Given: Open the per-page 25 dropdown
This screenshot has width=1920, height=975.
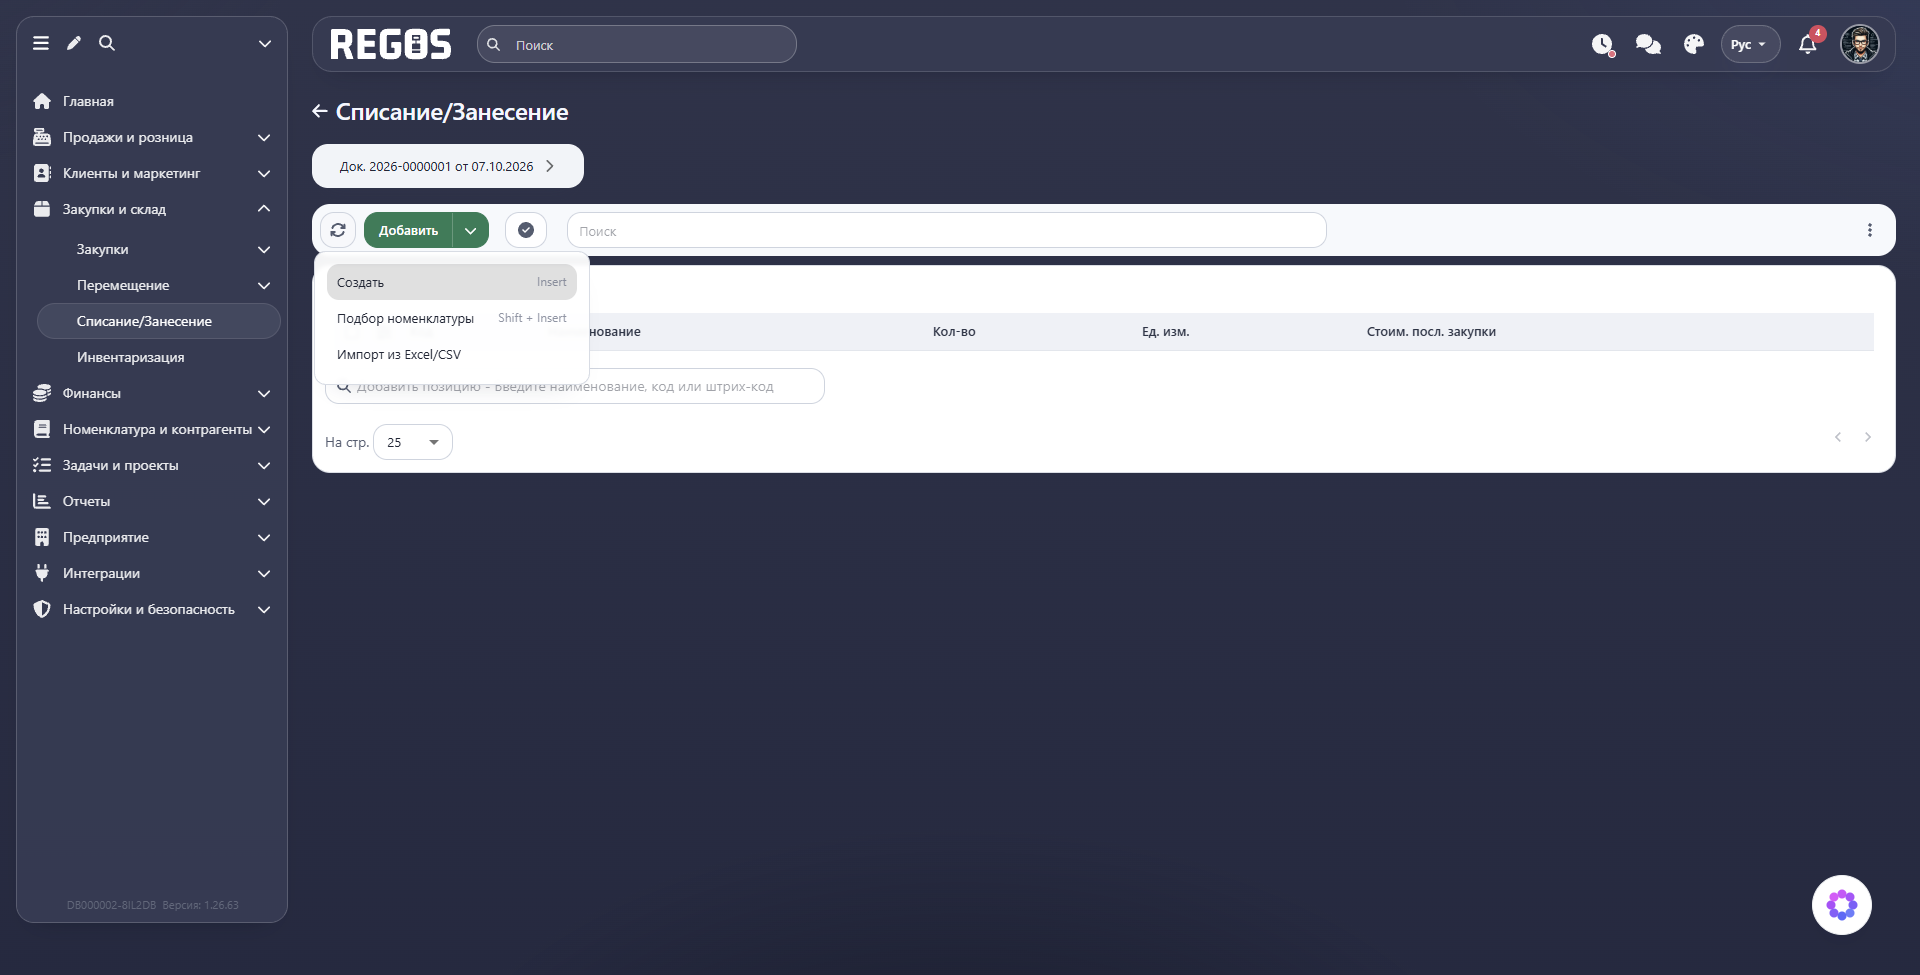Looking at the screenshot, I should click(413, 442).
